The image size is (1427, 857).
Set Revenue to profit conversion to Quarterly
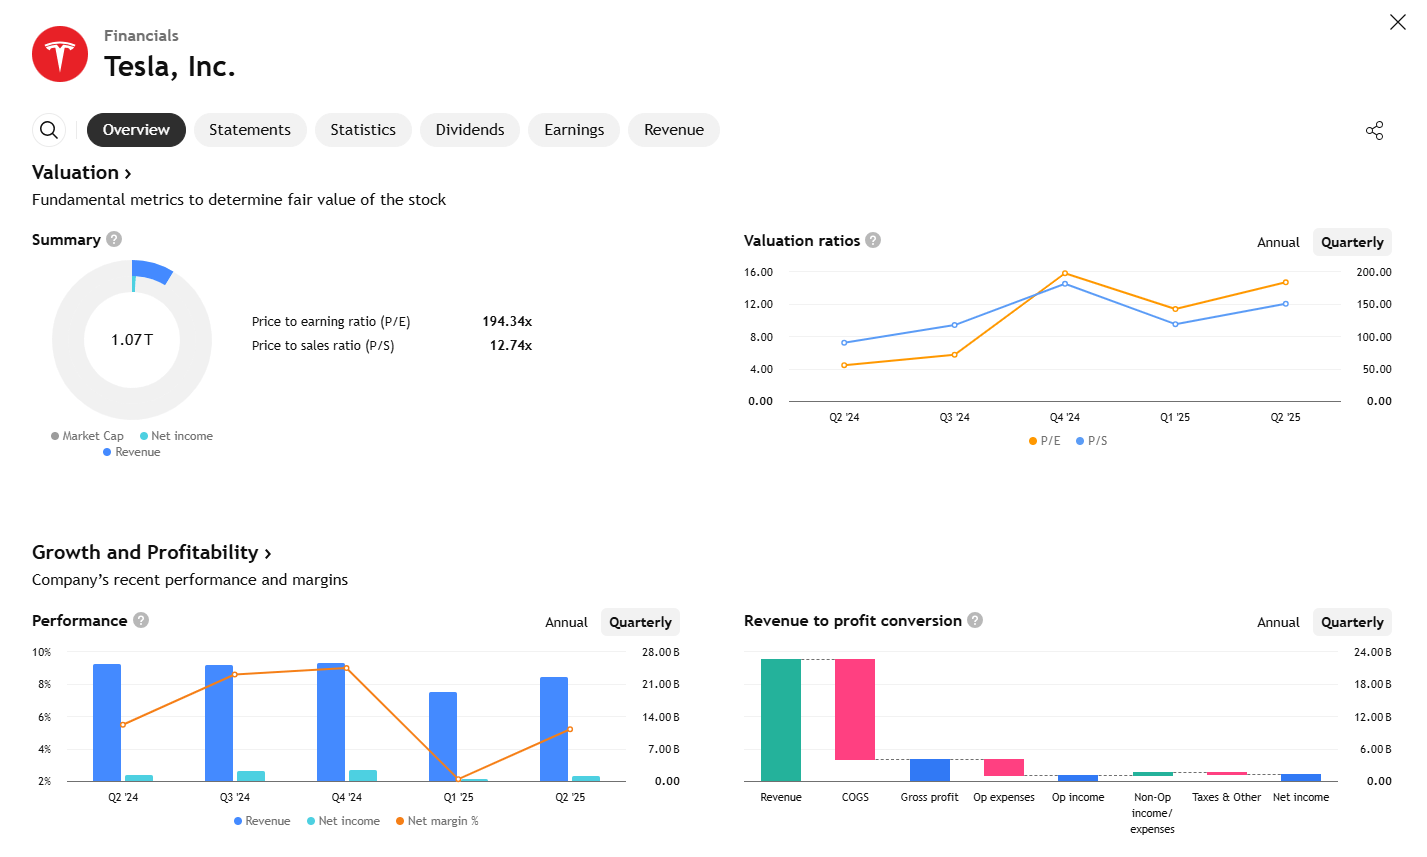pyautogui.click(x=1352, y=622)
